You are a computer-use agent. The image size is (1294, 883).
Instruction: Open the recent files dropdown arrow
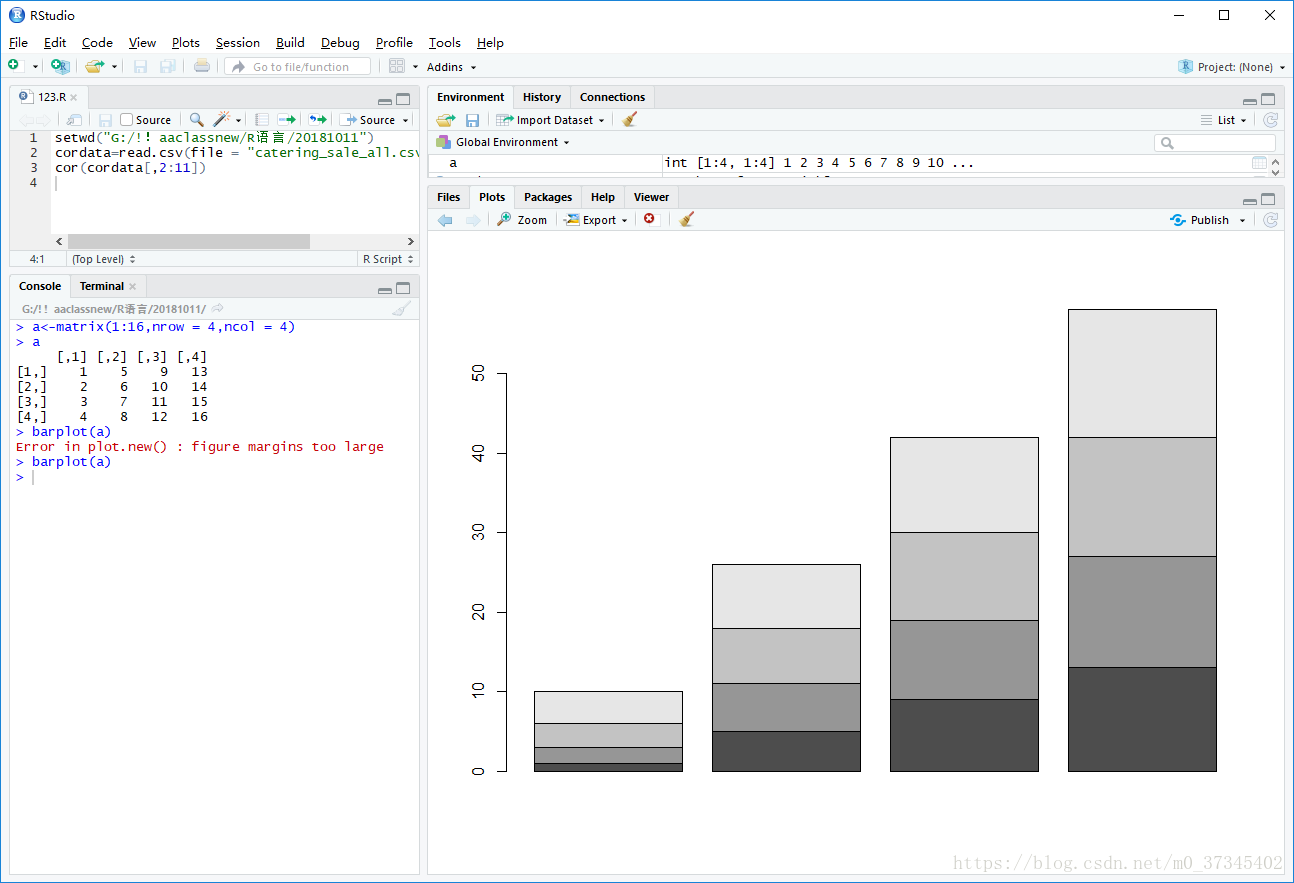[x=114, y=67]
